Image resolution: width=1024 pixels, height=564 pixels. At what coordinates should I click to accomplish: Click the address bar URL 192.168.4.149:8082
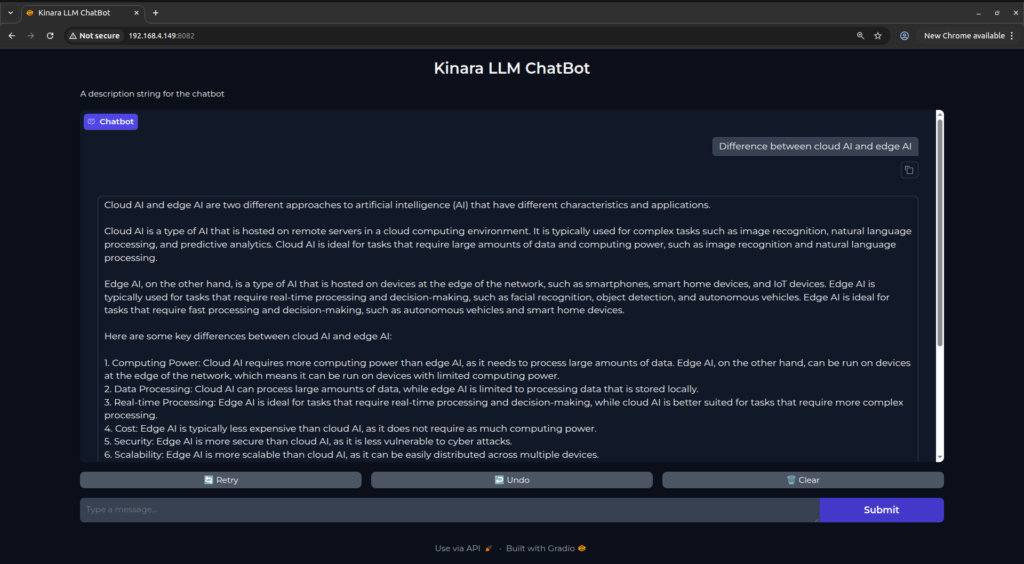click(x=161, y=36)
